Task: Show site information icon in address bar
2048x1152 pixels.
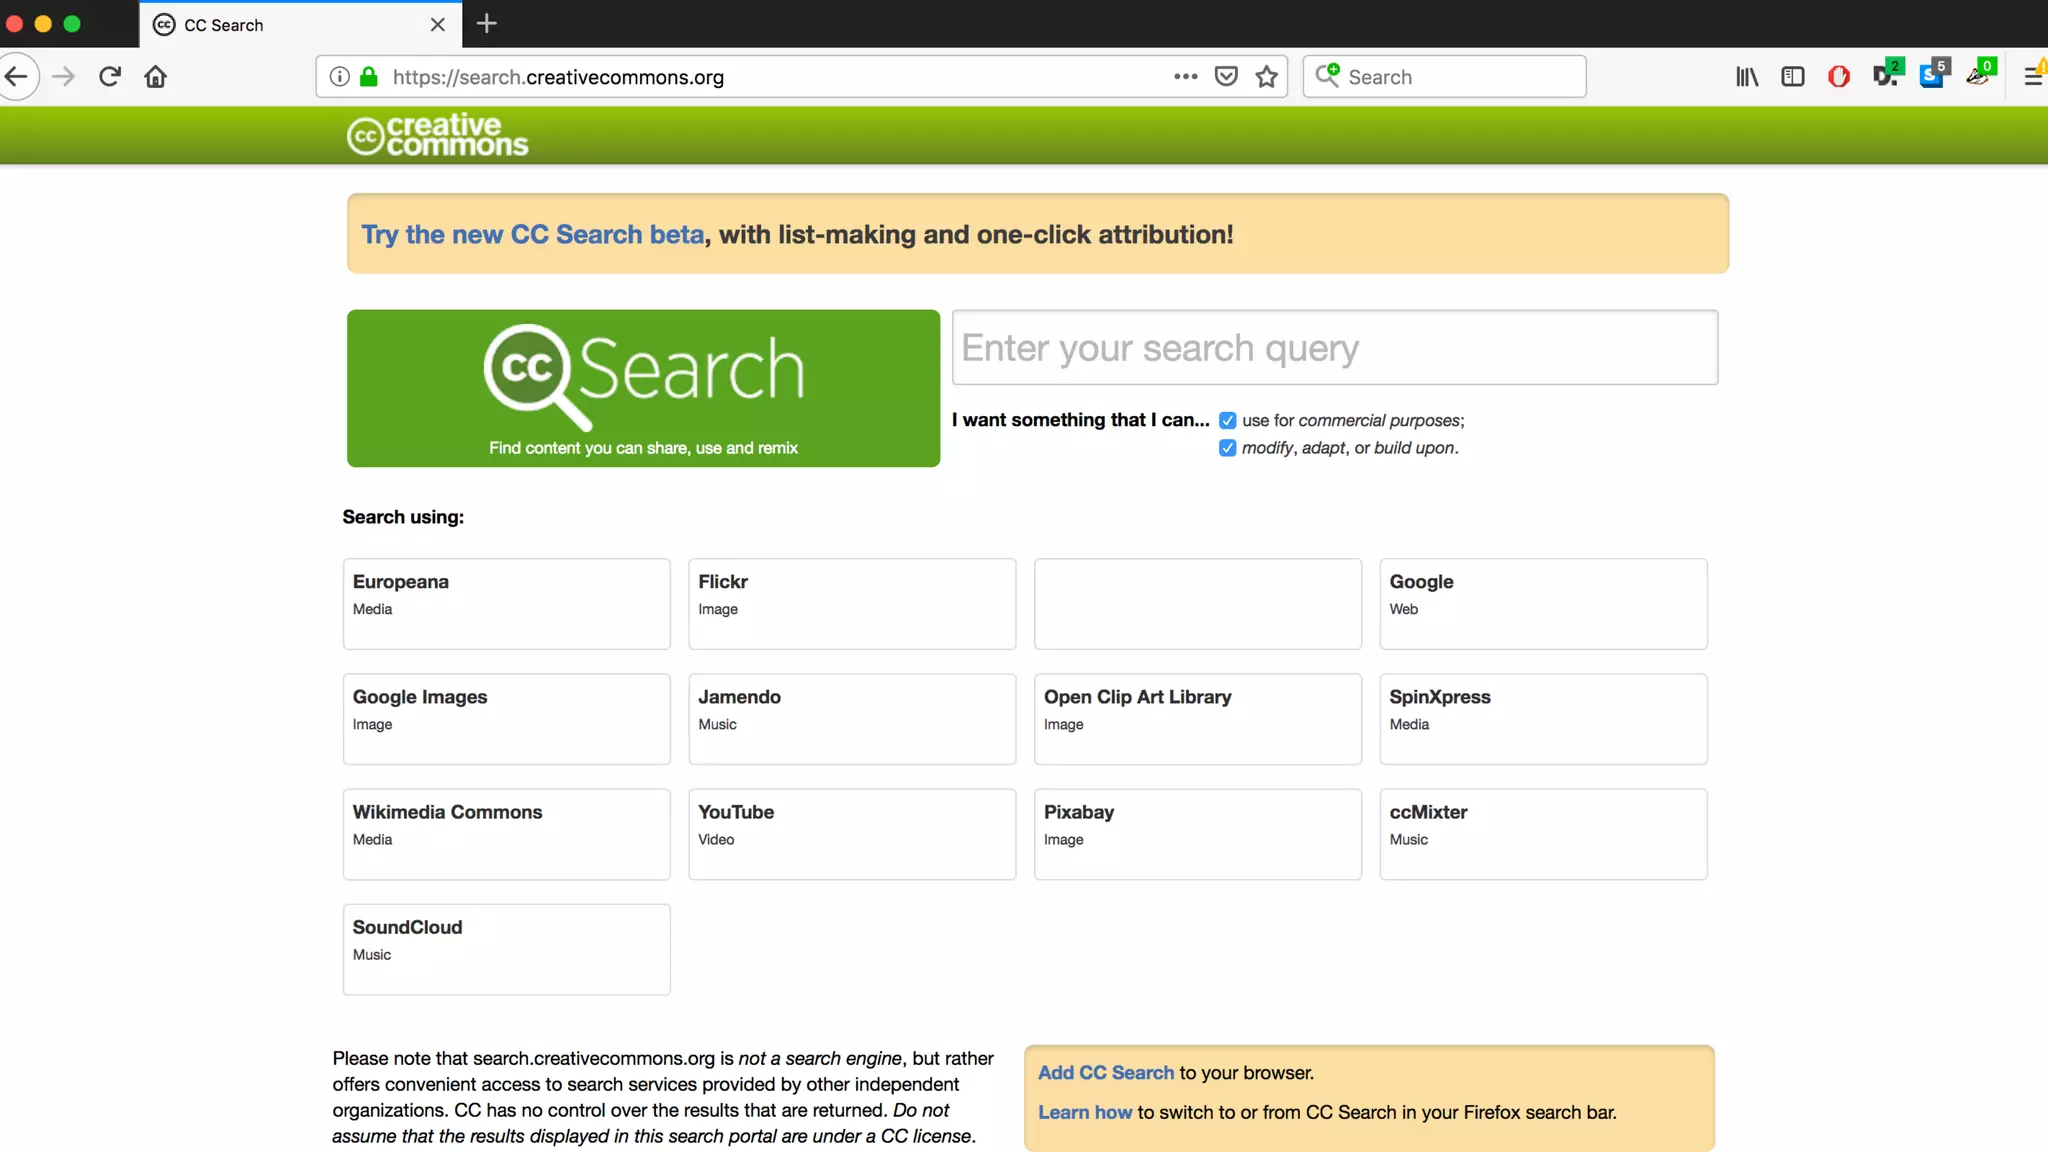Action: click(x=340, y=77)
